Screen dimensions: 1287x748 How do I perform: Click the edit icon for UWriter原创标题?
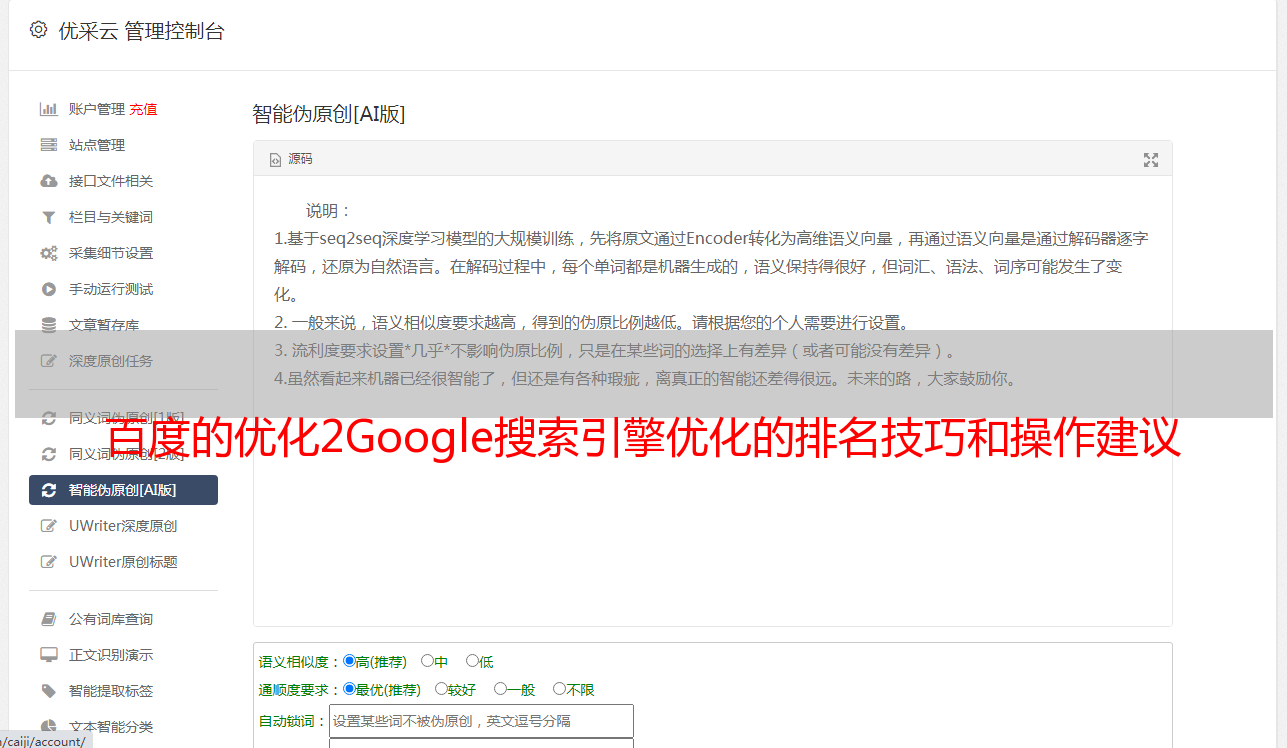pyautogui.click(x=48, y=562)
